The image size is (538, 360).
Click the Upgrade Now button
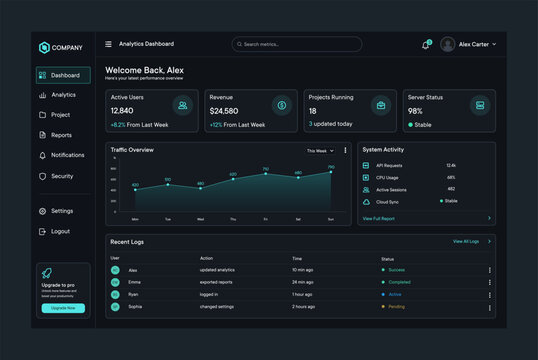63,308
